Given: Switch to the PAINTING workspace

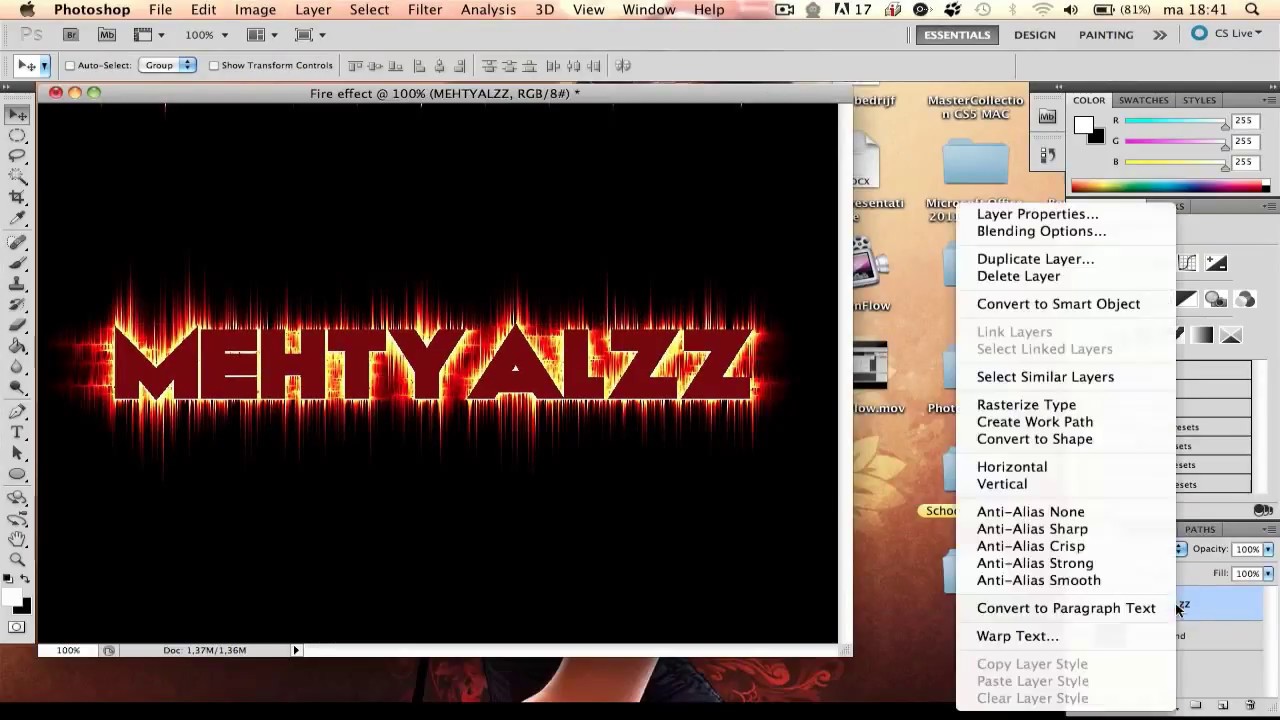Looking at the screenshot, I should point(1106,35).
